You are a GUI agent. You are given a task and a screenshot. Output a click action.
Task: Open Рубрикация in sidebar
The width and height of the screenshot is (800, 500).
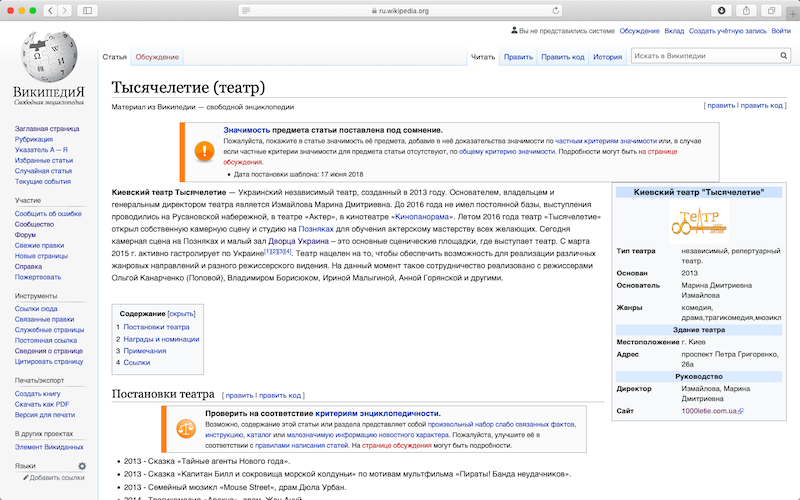pyautogui.click(x=34, y=139)
